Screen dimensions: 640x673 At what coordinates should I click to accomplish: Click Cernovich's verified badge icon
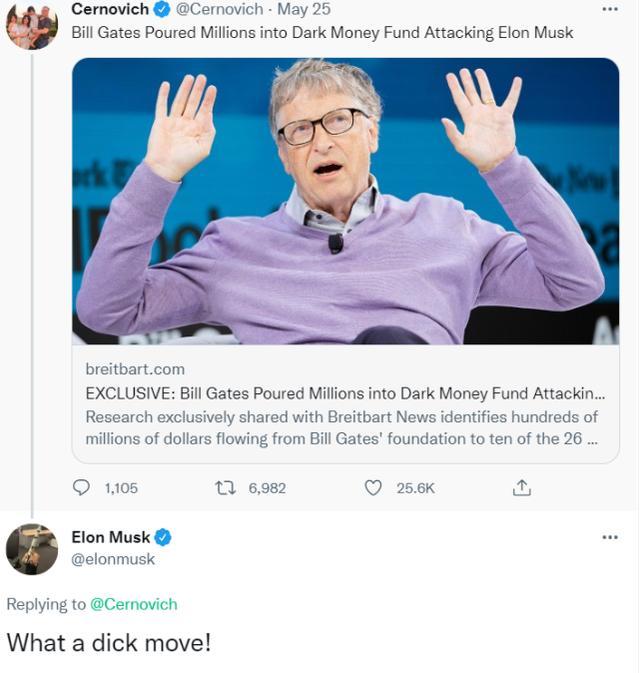[x=161, y=10]
